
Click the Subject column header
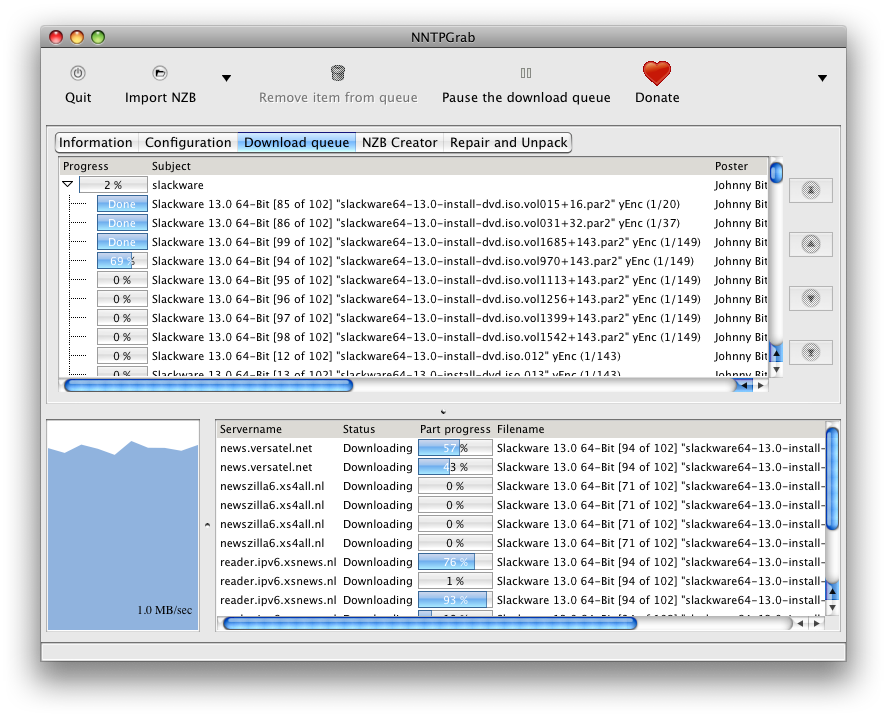171,166
